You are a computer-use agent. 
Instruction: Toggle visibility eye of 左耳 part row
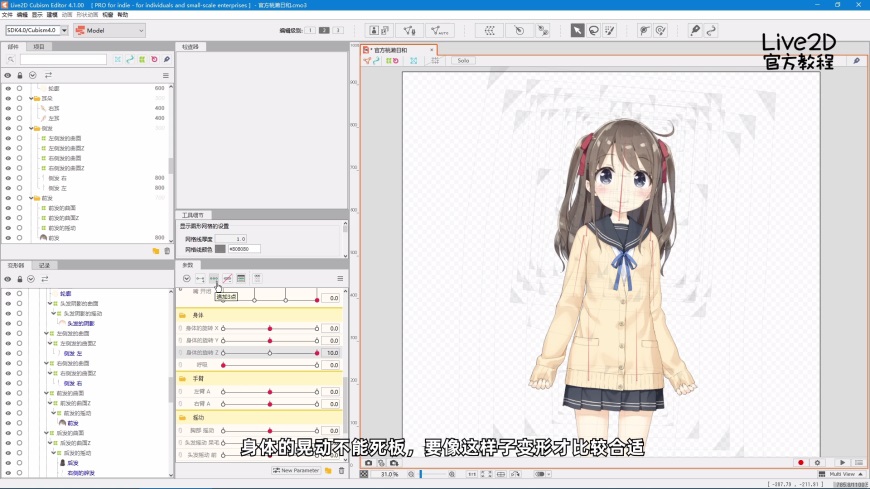coord(8,118)
